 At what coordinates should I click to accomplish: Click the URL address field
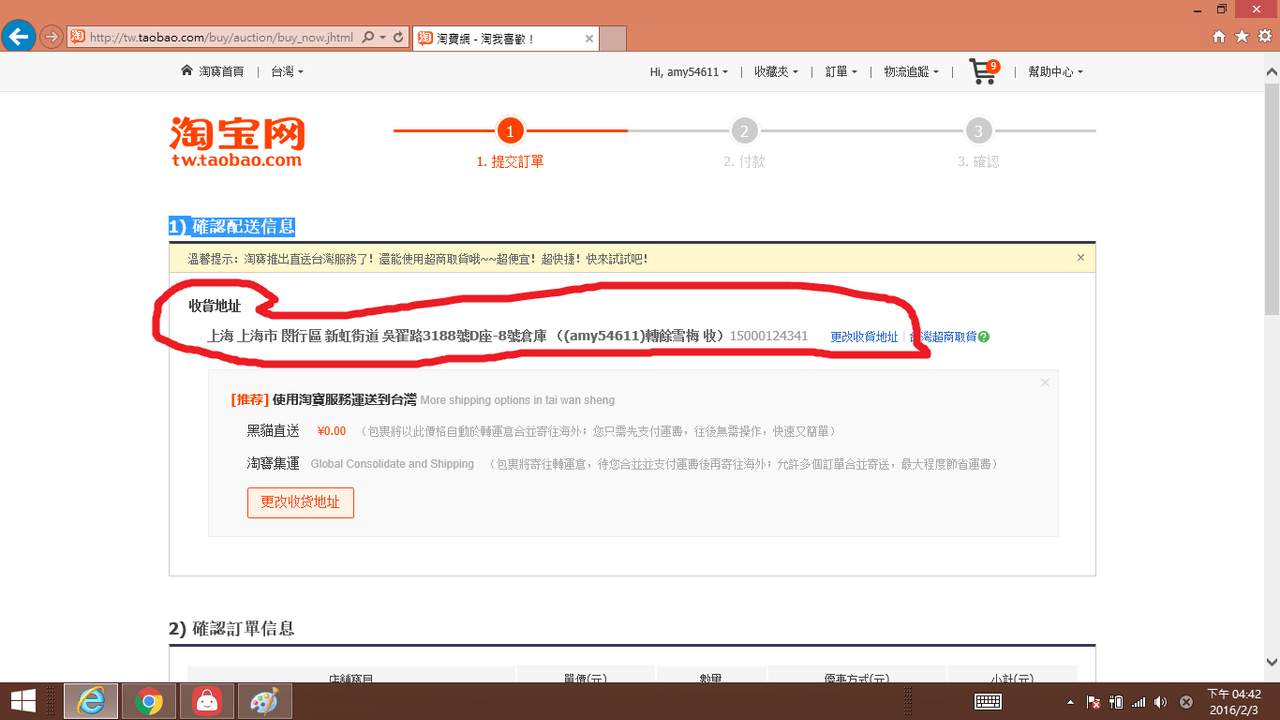click(221, 38)
